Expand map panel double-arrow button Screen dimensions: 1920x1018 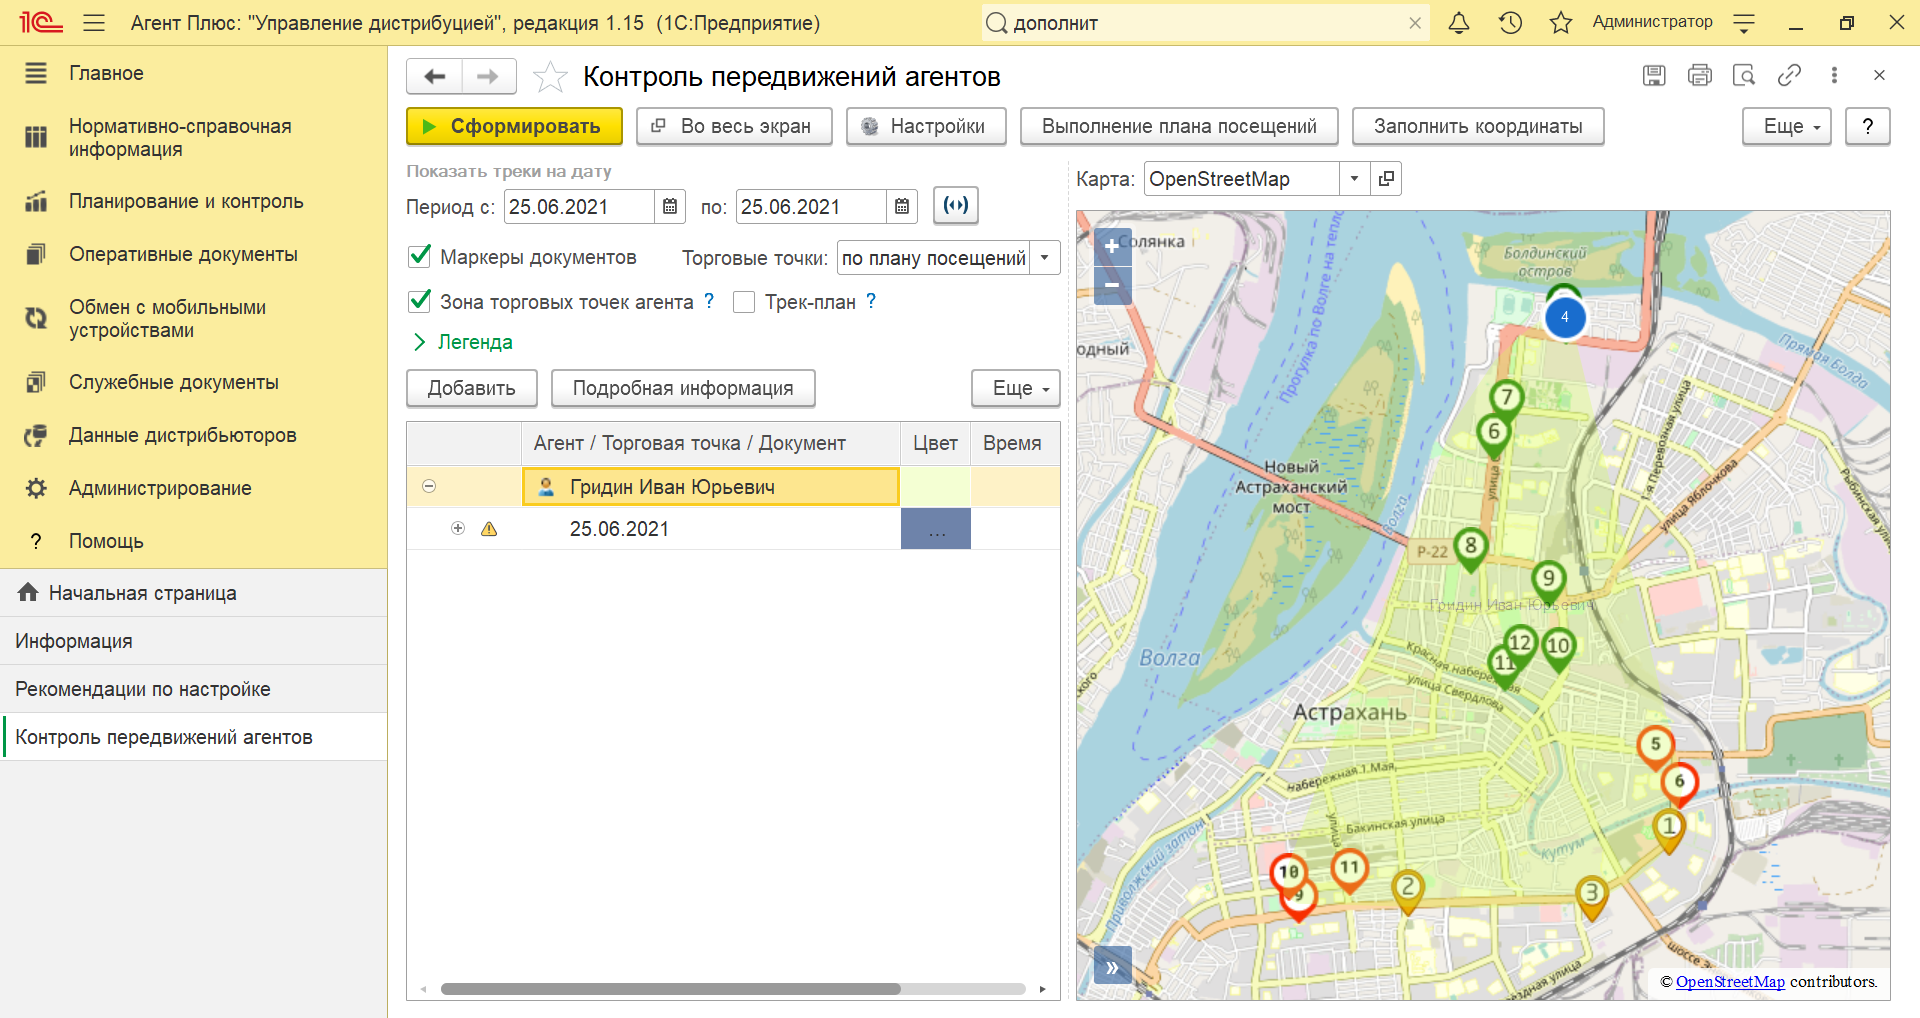(1112, 967)
